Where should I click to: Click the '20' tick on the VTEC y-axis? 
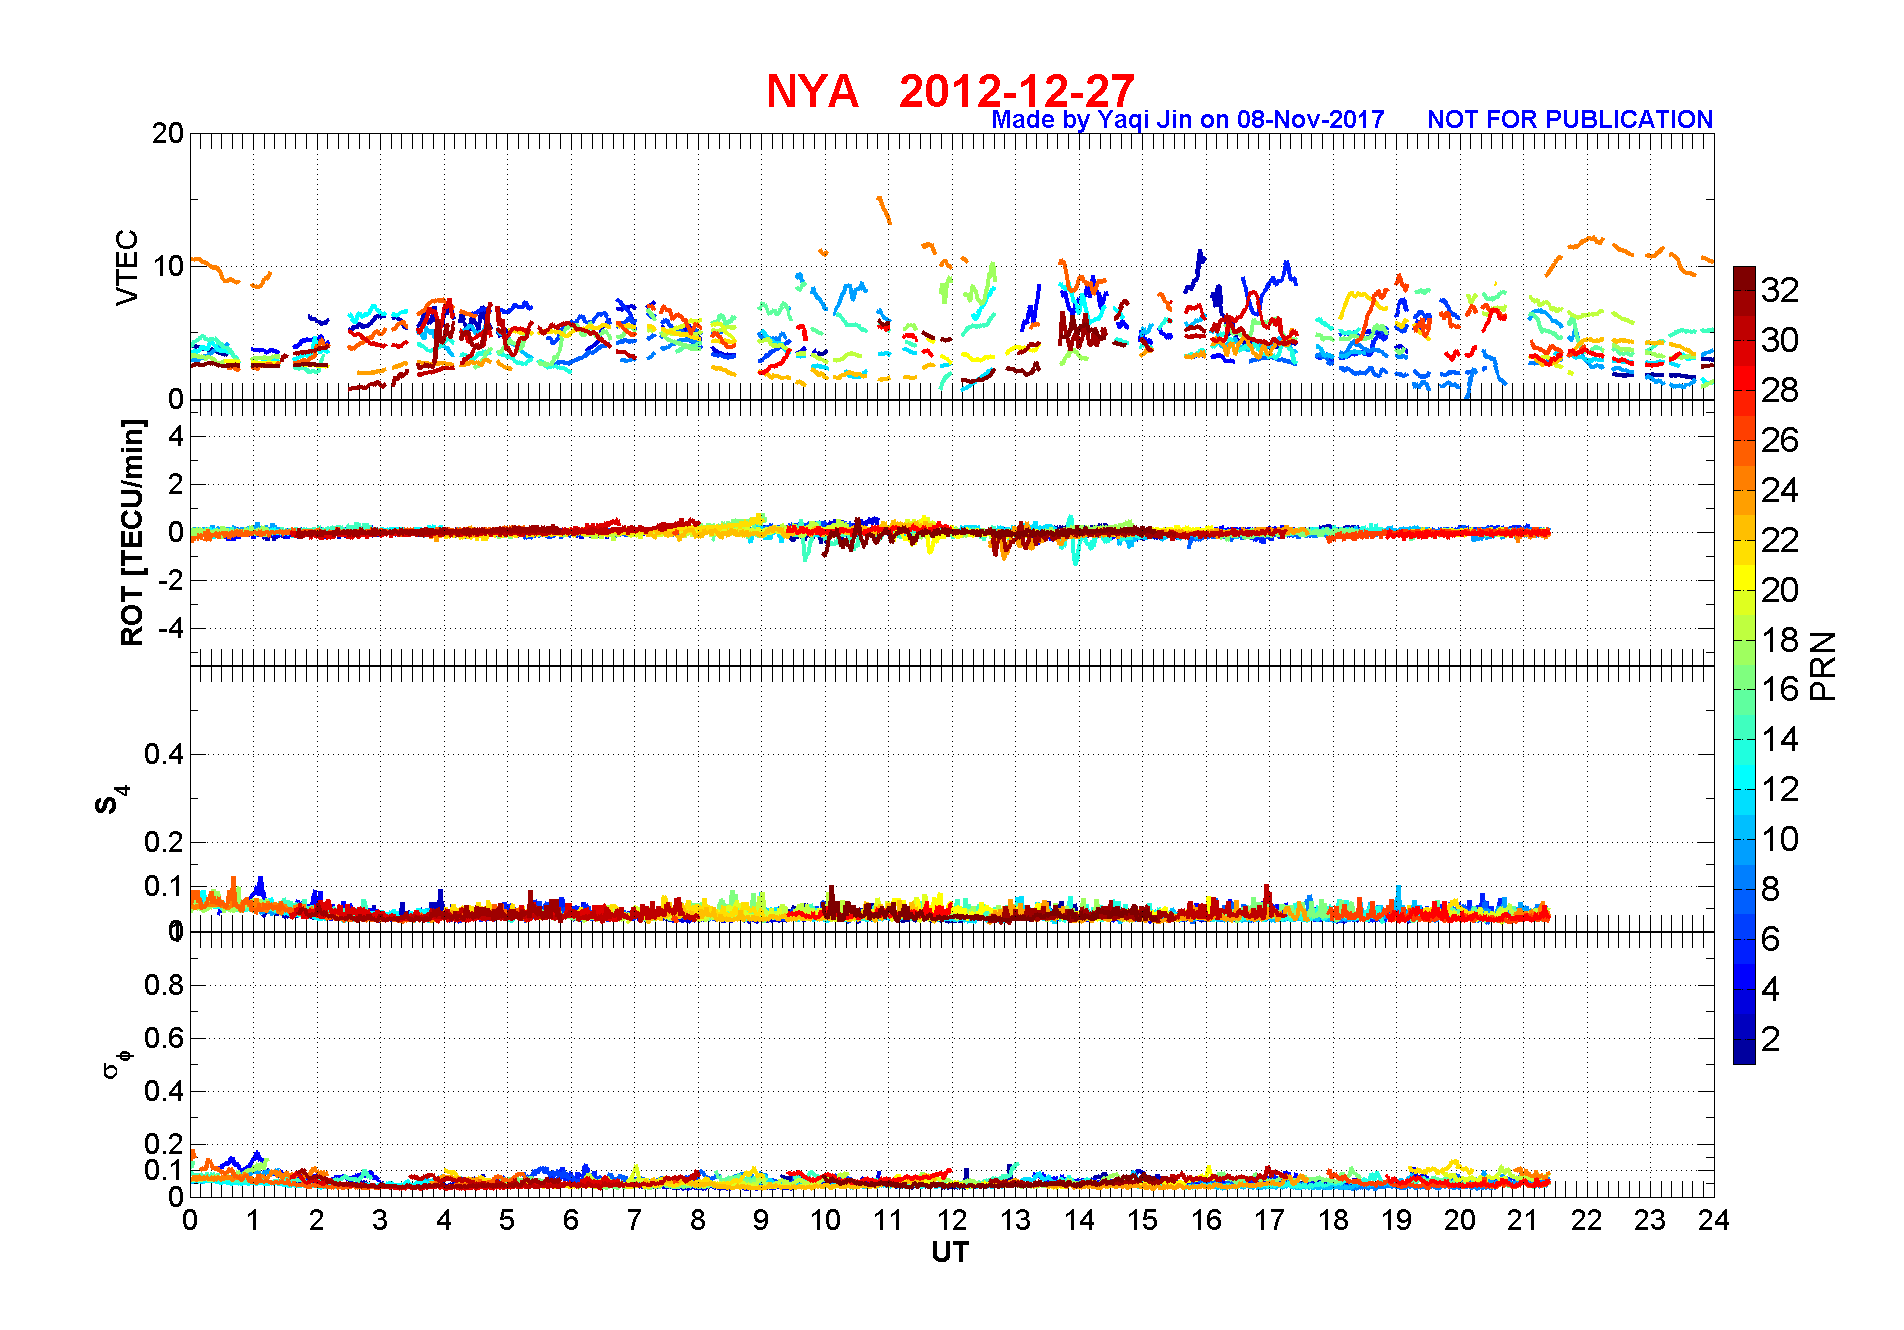click(x=168, y=133)
